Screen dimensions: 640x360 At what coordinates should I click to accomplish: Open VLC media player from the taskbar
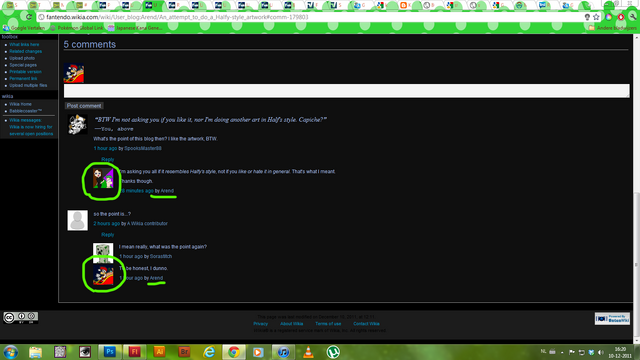pyautogui.click(x=308, y=352)
